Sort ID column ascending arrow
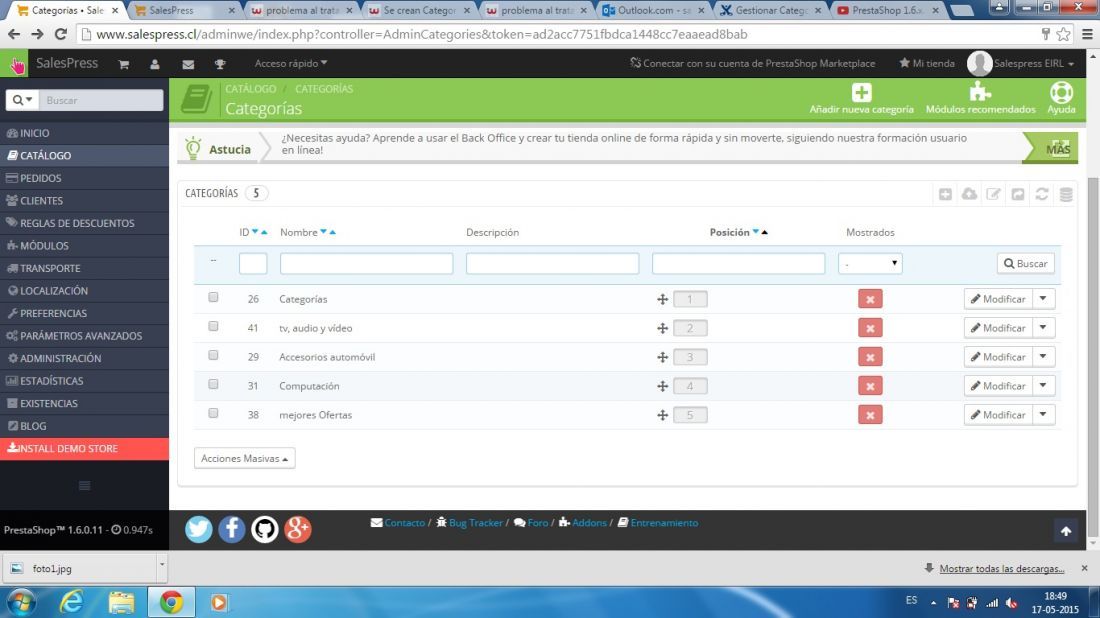This screenshot has width=1100, height=618. 264,232
